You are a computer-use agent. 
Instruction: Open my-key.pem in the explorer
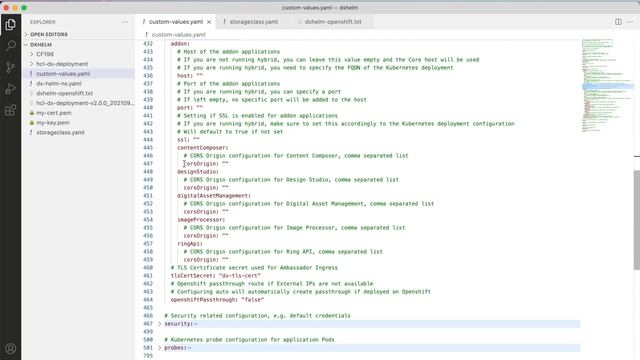pos(53,123)
